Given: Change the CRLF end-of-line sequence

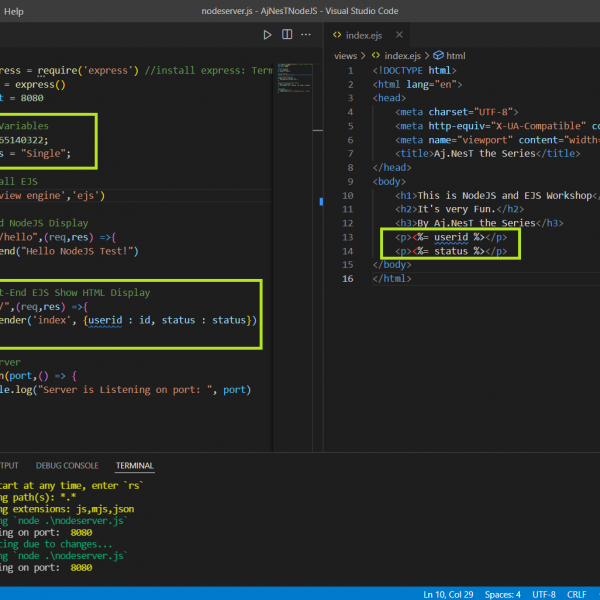Looking at the screenshot, I should (576, 594).
